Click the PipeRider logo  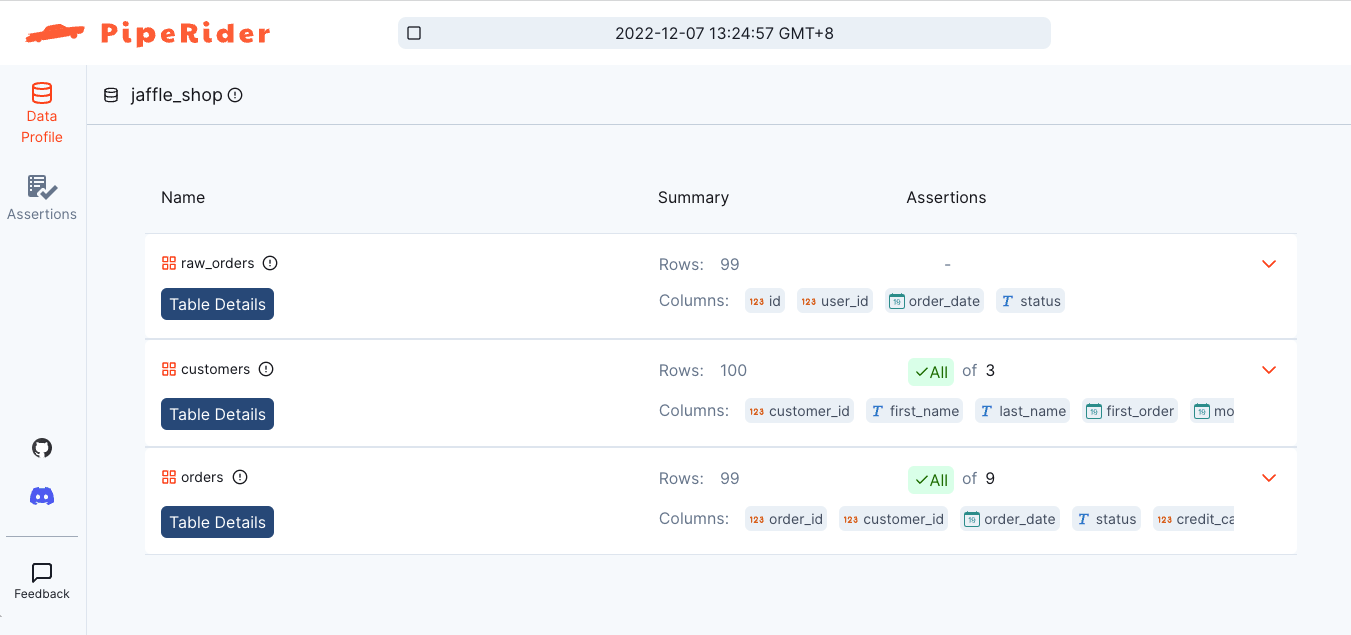click(148, 33)
